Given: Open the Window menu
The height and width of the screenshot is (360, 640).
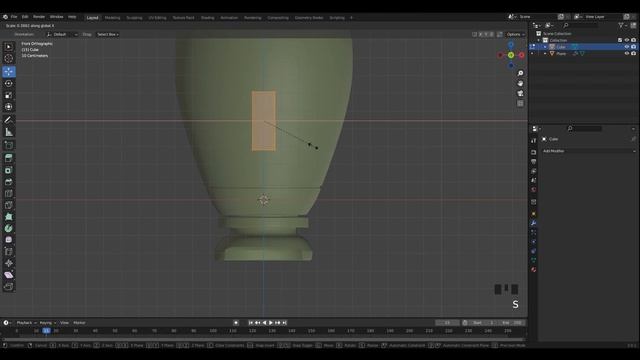Looking at the screenshot, I should [56, 17].
